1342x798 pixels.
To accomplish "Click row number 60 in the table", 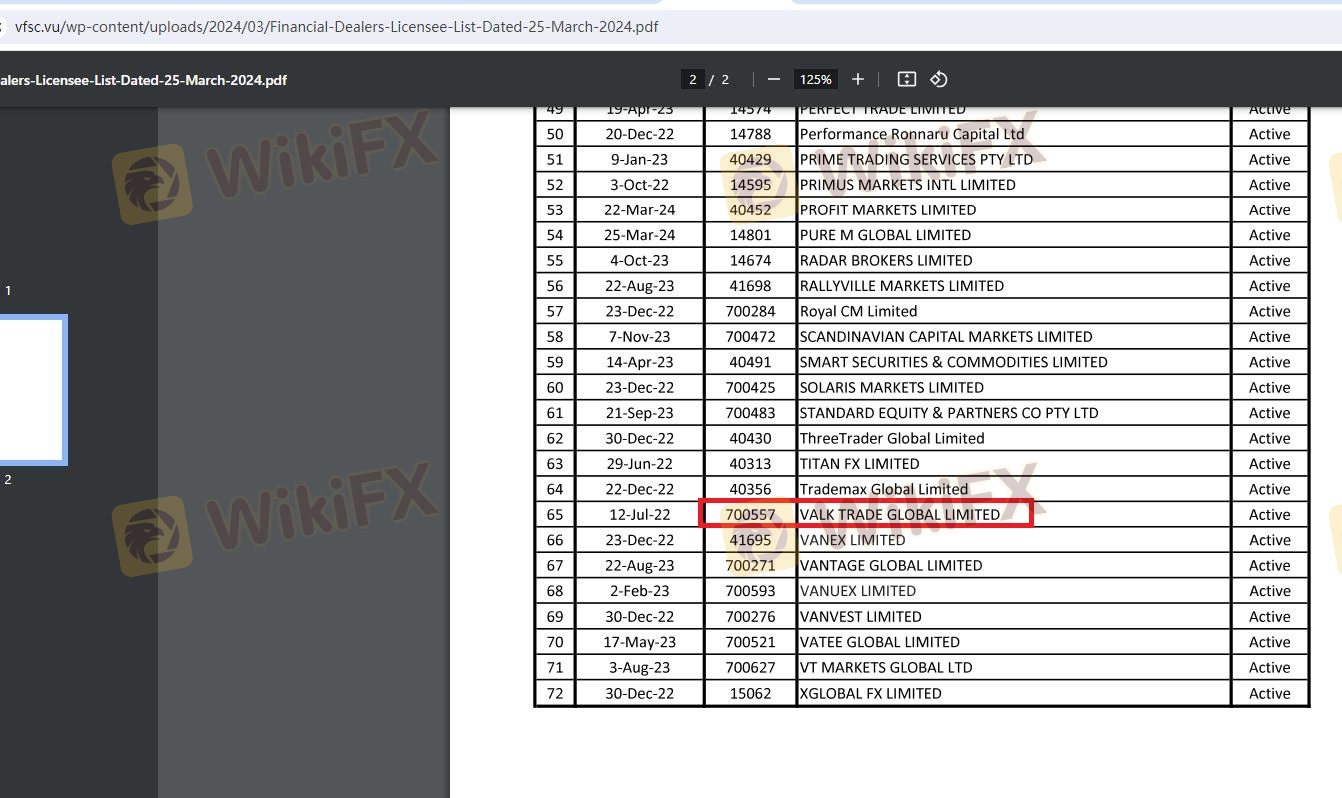I will 555,388.
